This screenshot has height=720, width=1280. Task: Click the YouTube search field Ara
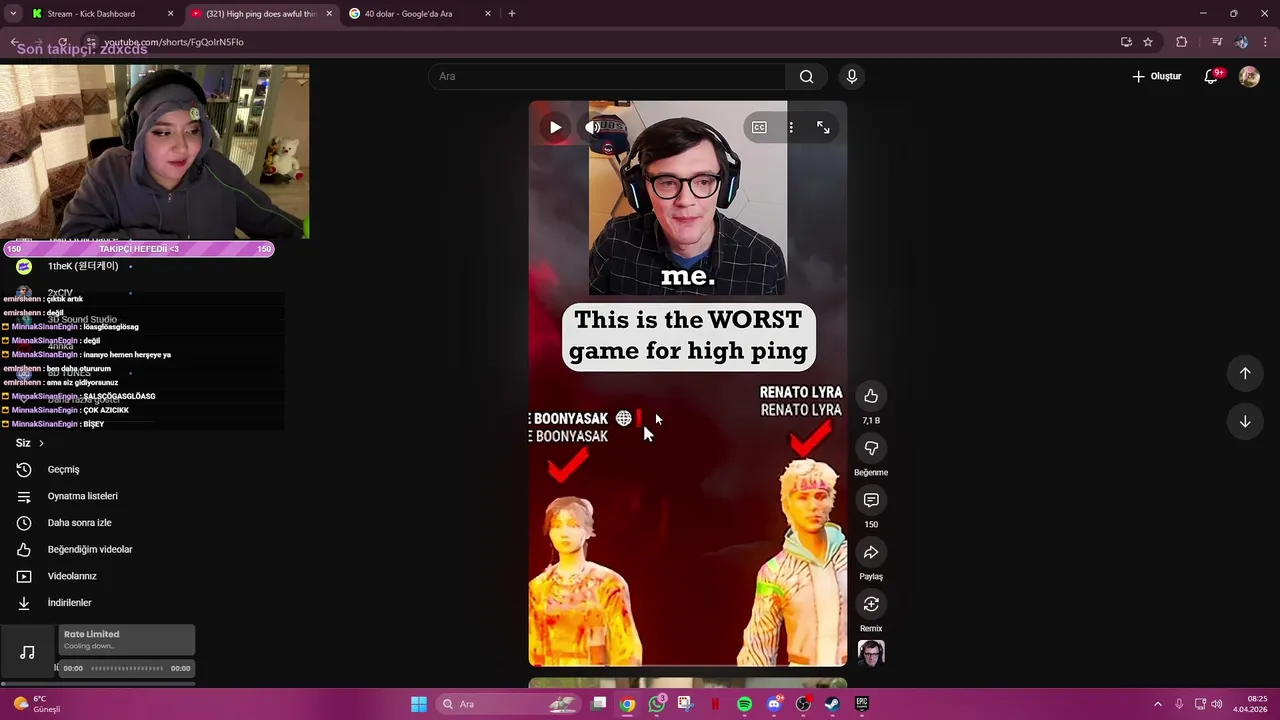click(x=607, y=76)
